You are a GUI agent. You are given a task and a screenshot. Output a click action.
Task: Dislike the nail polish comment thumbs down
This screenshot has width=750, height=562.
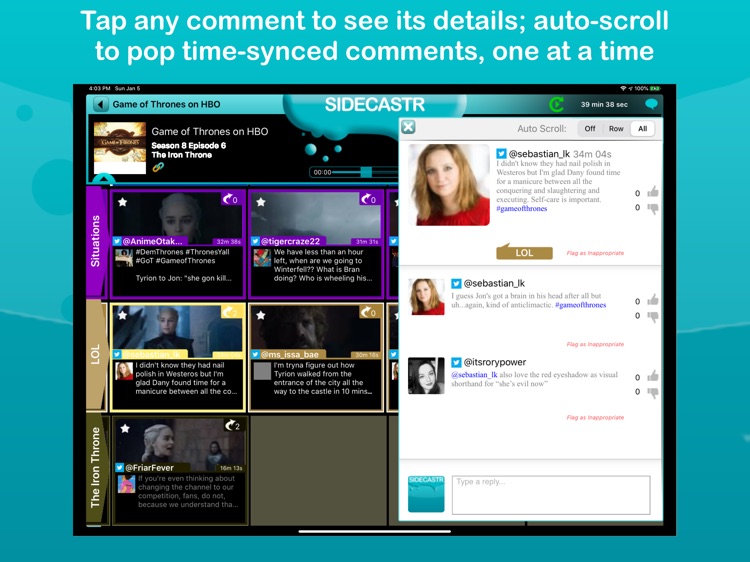click(652, 209)
